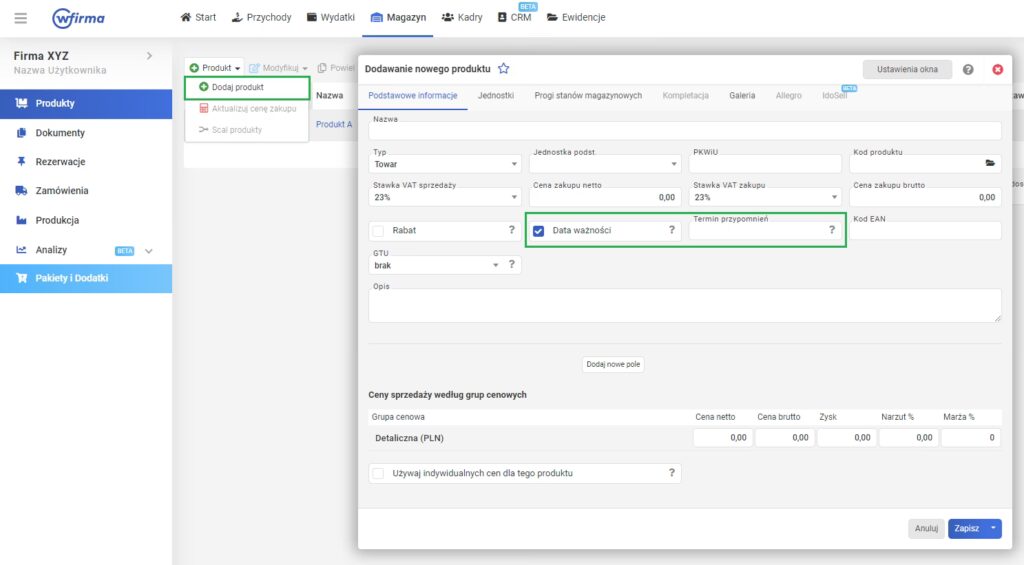Click the wfirma logo
The height and width of the screenshot is (565, 1024).
pyautogui.click(x=78, y=17)
